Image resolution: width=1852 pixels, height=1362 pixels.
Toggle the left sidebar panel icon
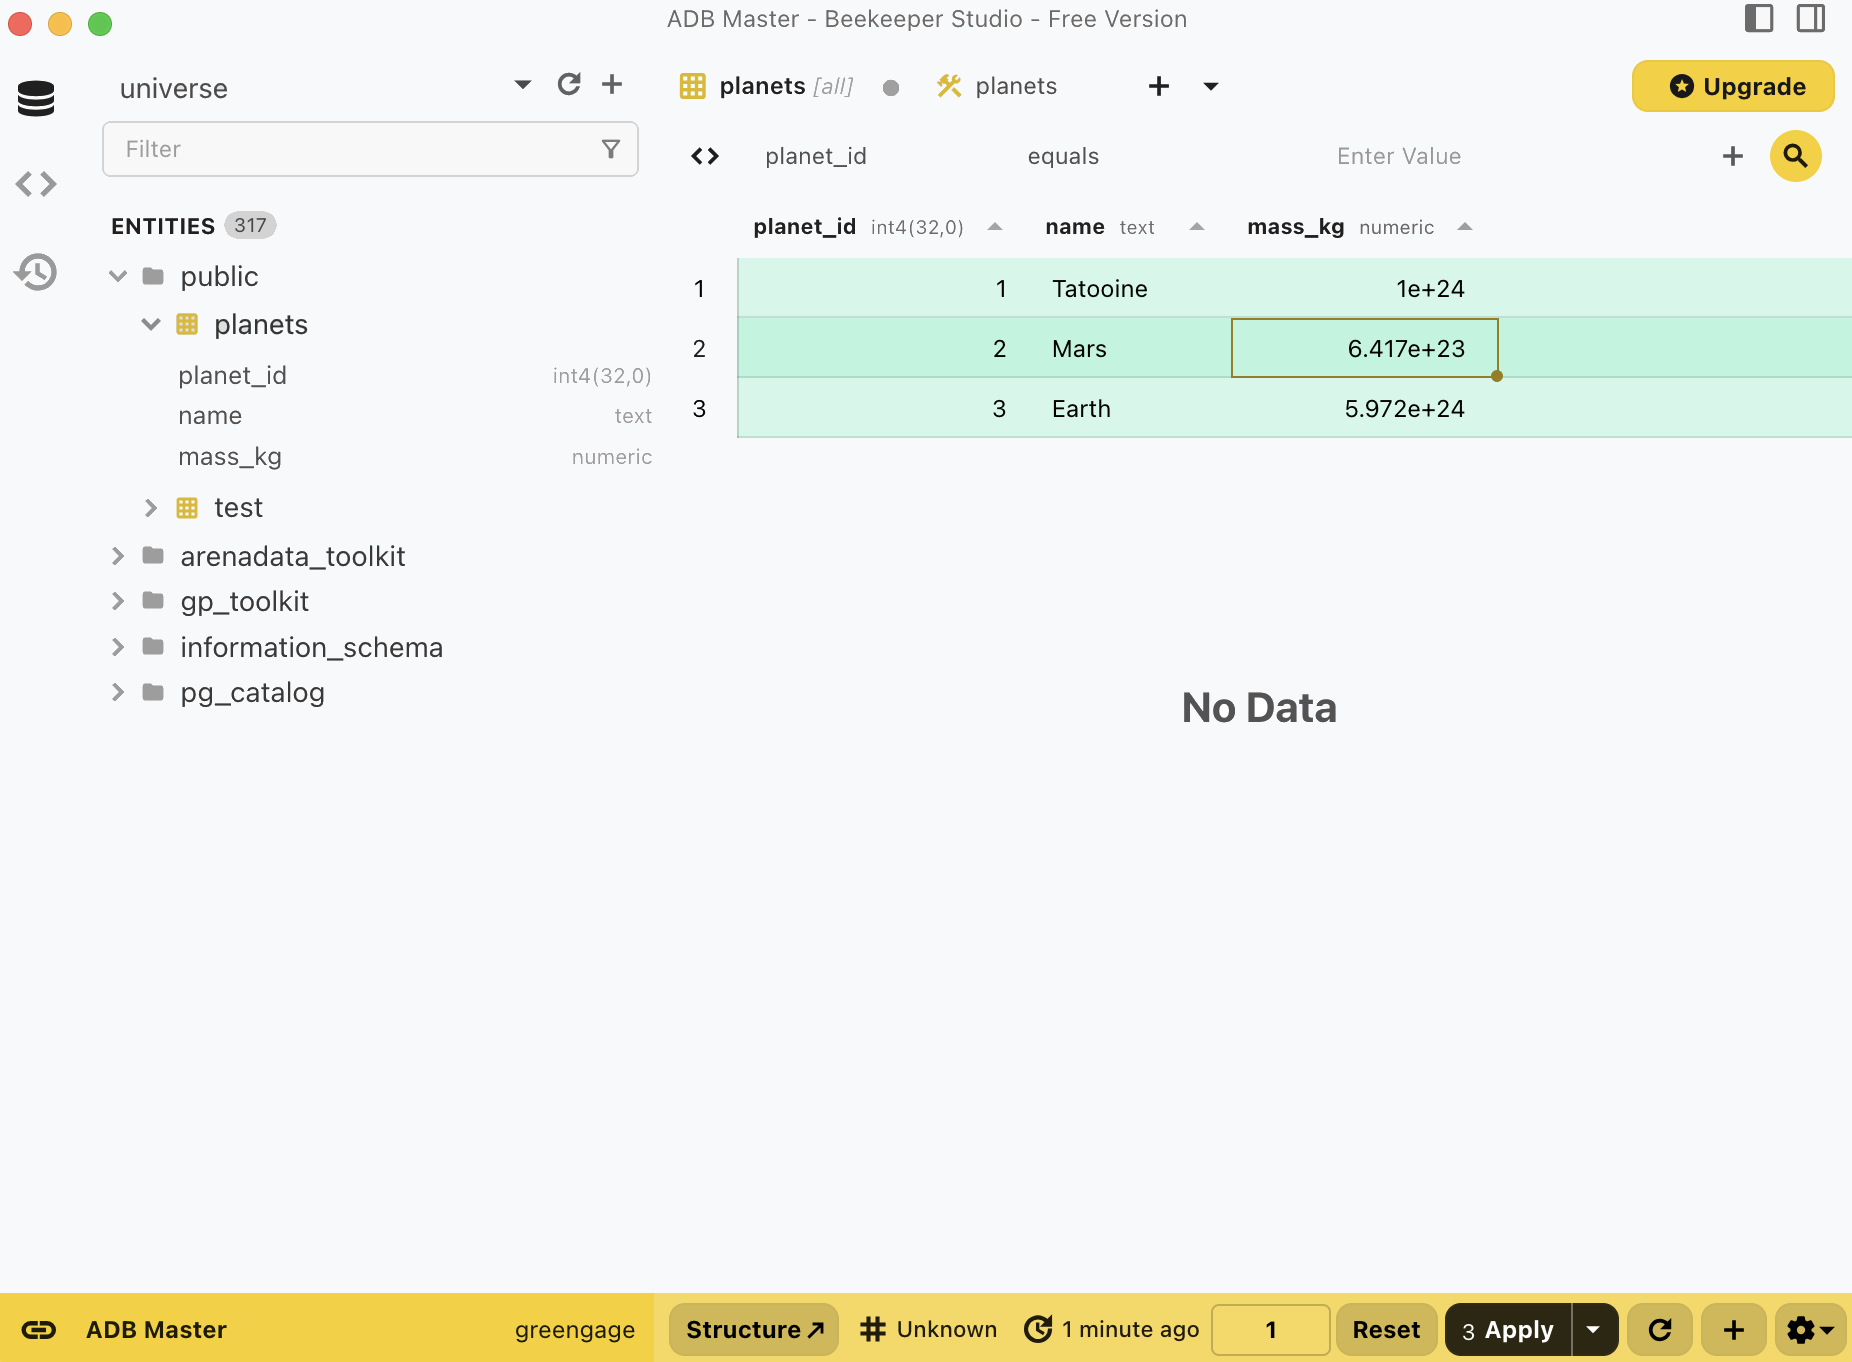(1759, 18)
